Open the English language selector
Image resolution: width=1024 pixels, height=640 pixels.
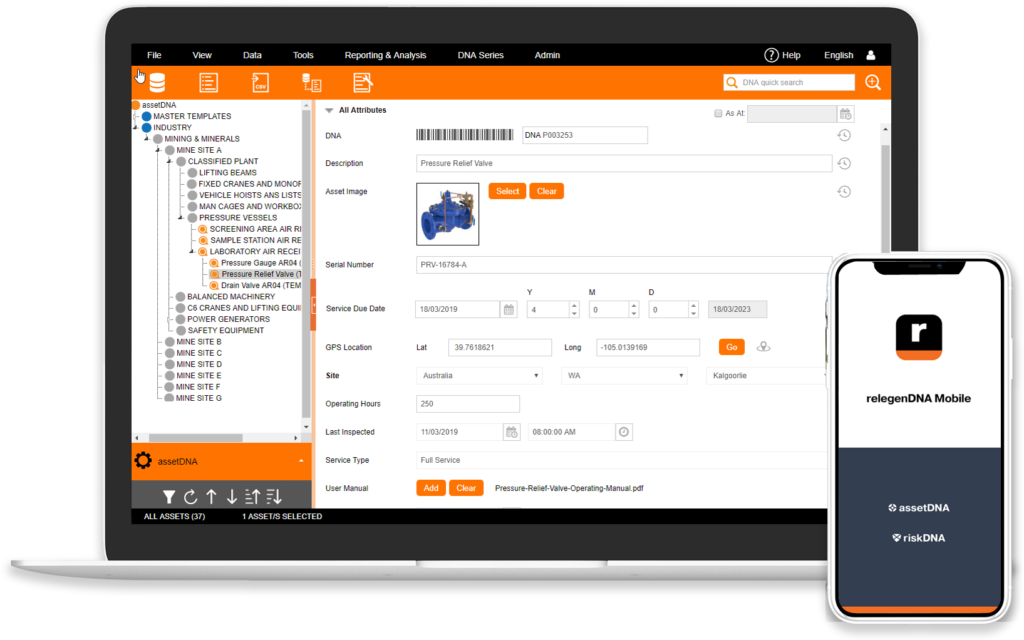pyautogui.click(x=839, y=55)
